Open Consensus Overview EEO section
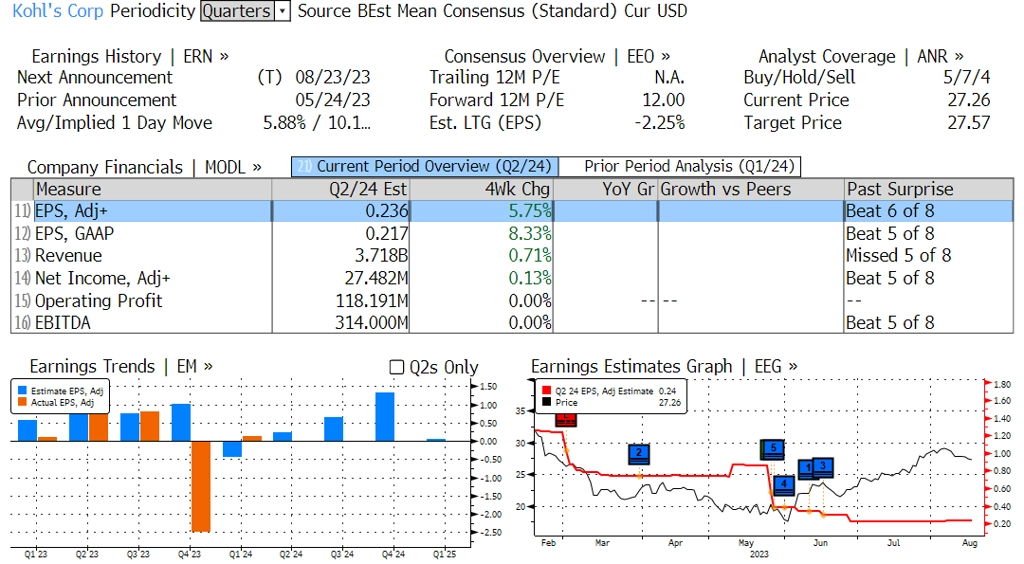Viewport: 1024px width, 564px height. point(557,56)
